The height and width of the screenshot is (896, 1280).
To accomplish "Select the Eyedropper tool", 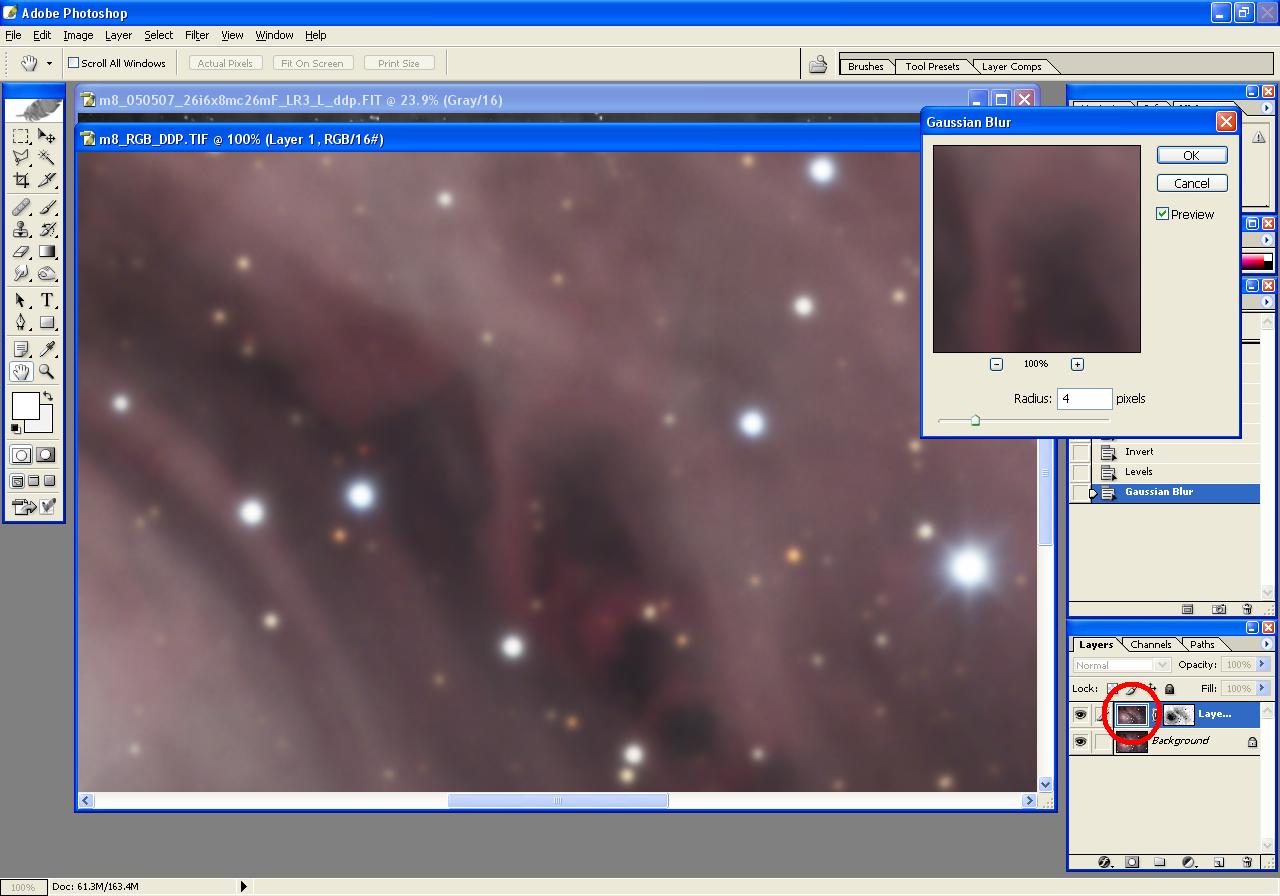I will (x=47, y=348).
